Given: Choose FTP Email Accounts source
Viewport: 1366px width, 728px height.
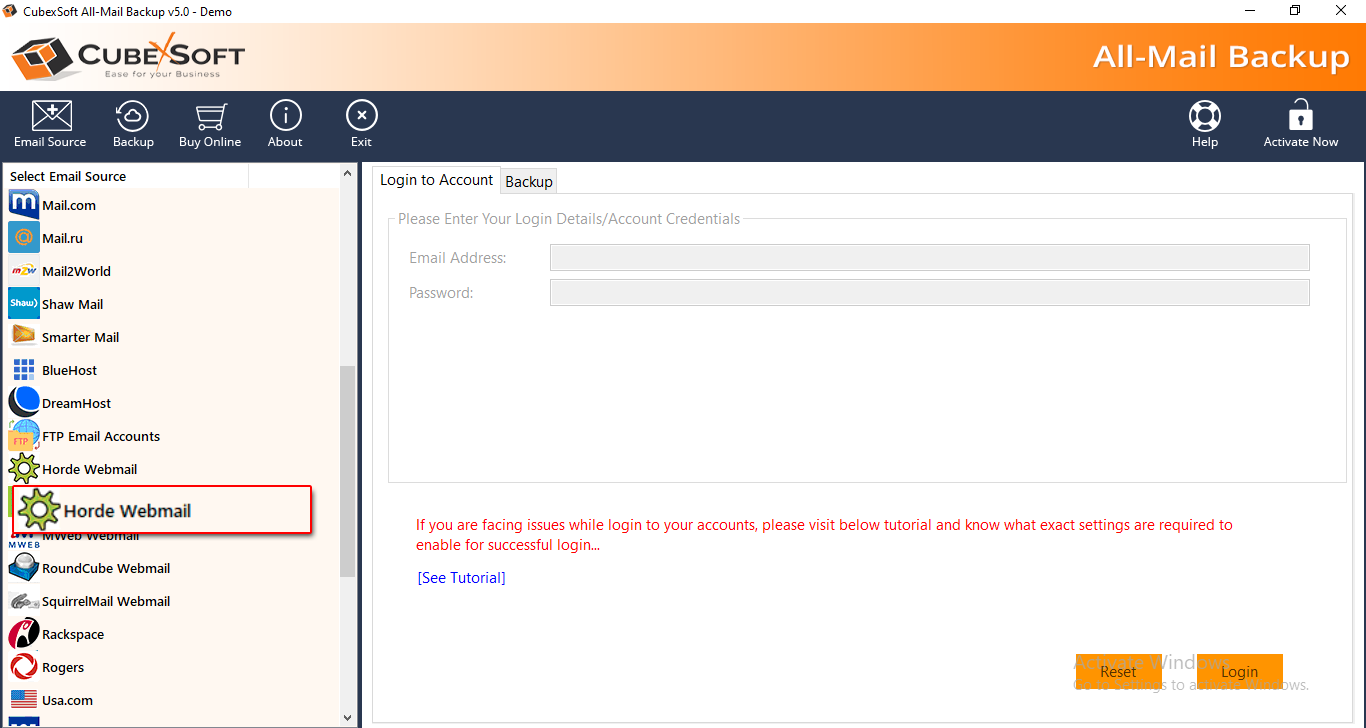Looking at the screenshot, I should pos(100,436).
